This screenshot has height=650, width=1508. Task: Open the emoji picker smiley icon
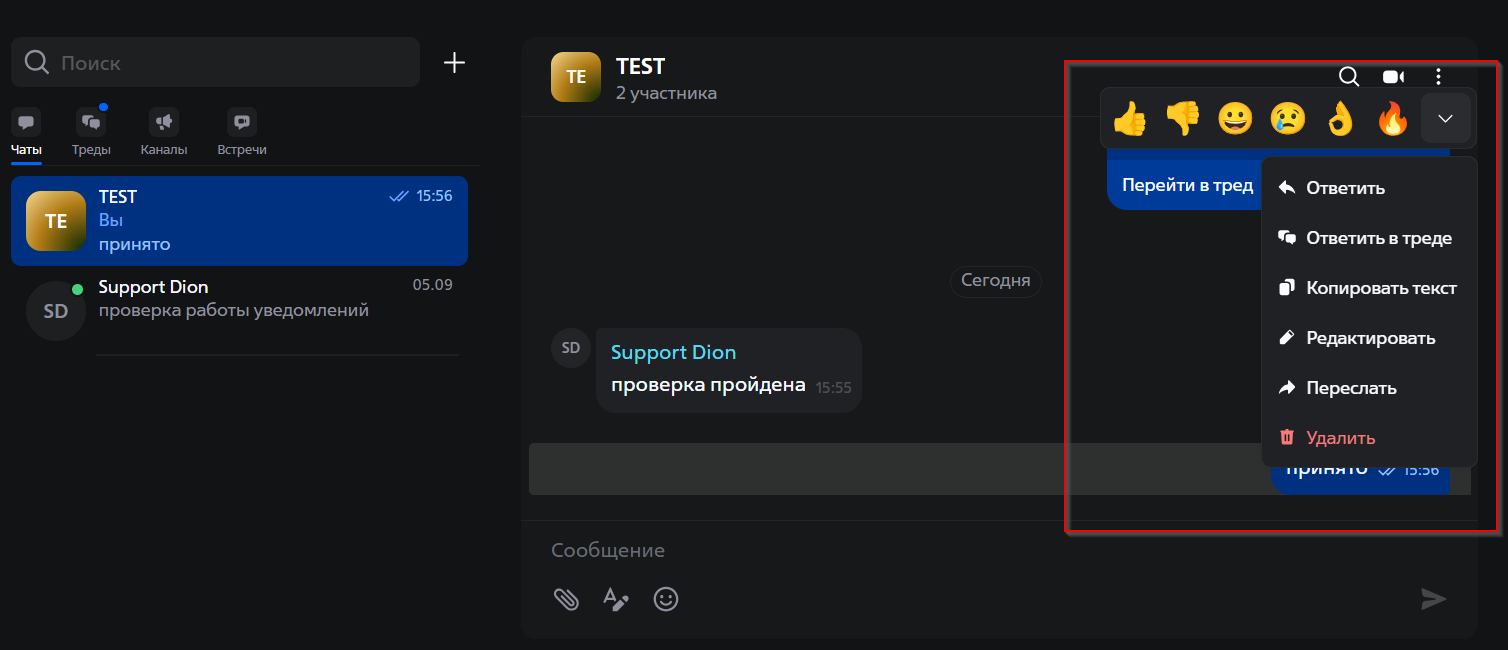pyautogui.click(x=665, y=599)
